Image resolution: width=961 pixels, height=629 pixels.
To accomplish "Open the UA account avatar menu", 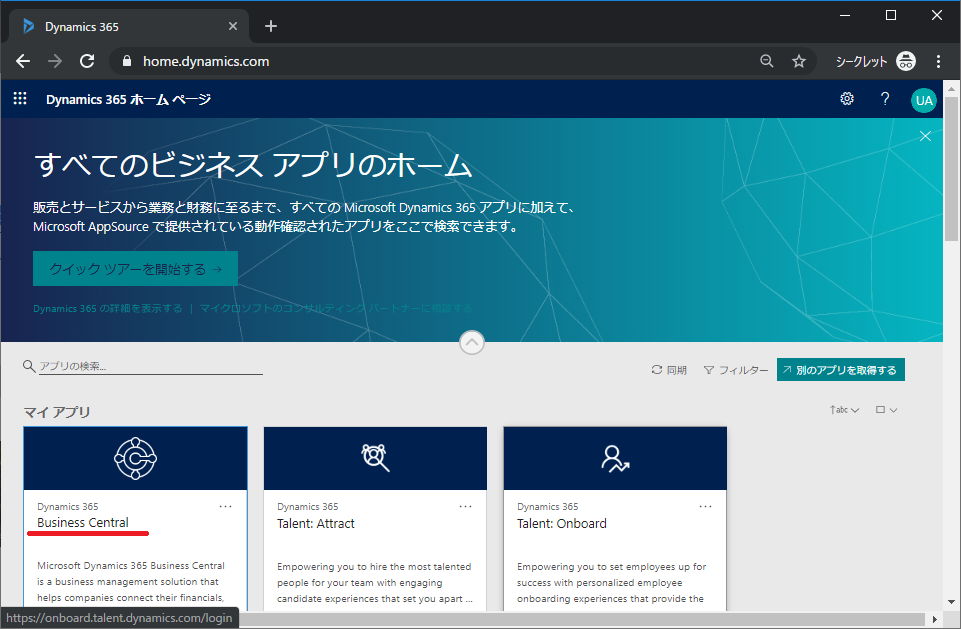I will (x=924, y=100).
